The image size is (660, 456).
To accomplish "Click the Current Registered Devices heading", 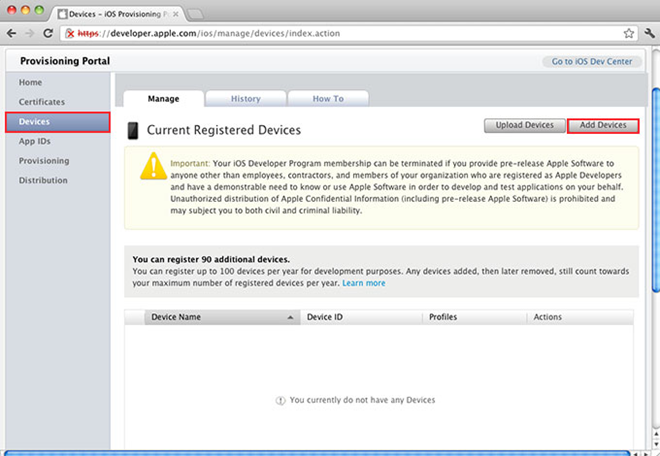I will click(x=224, y=130).
